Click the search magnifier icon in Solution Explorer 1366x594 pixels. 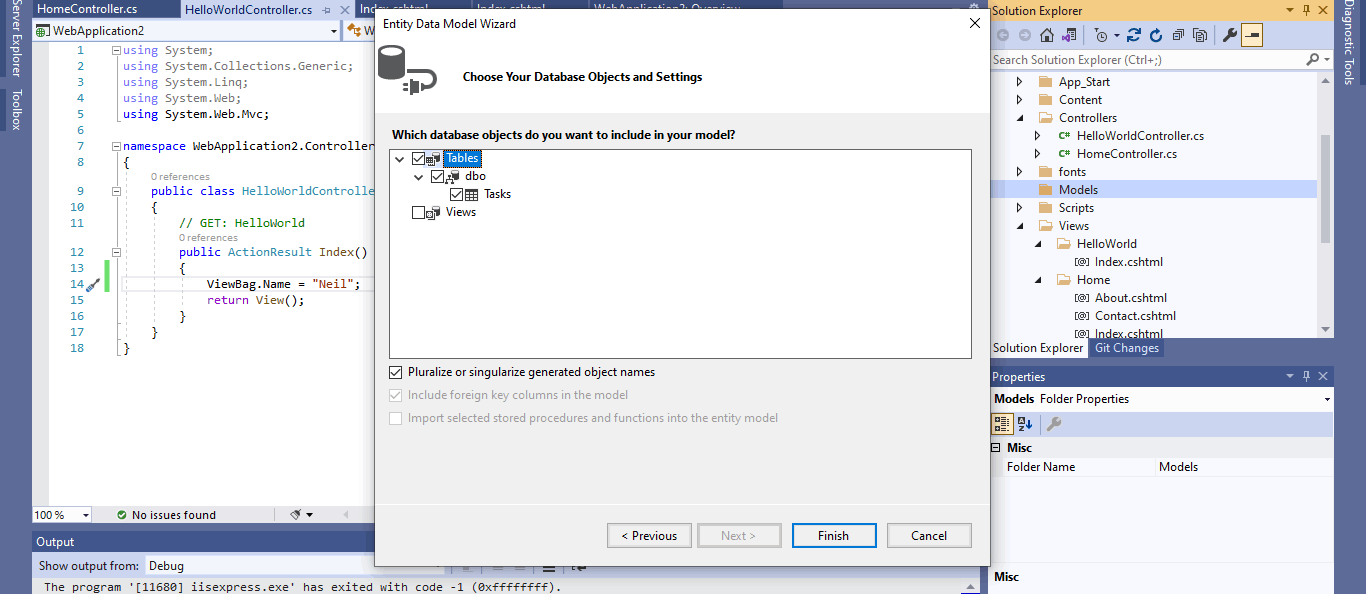click(x=1313, y=60)
